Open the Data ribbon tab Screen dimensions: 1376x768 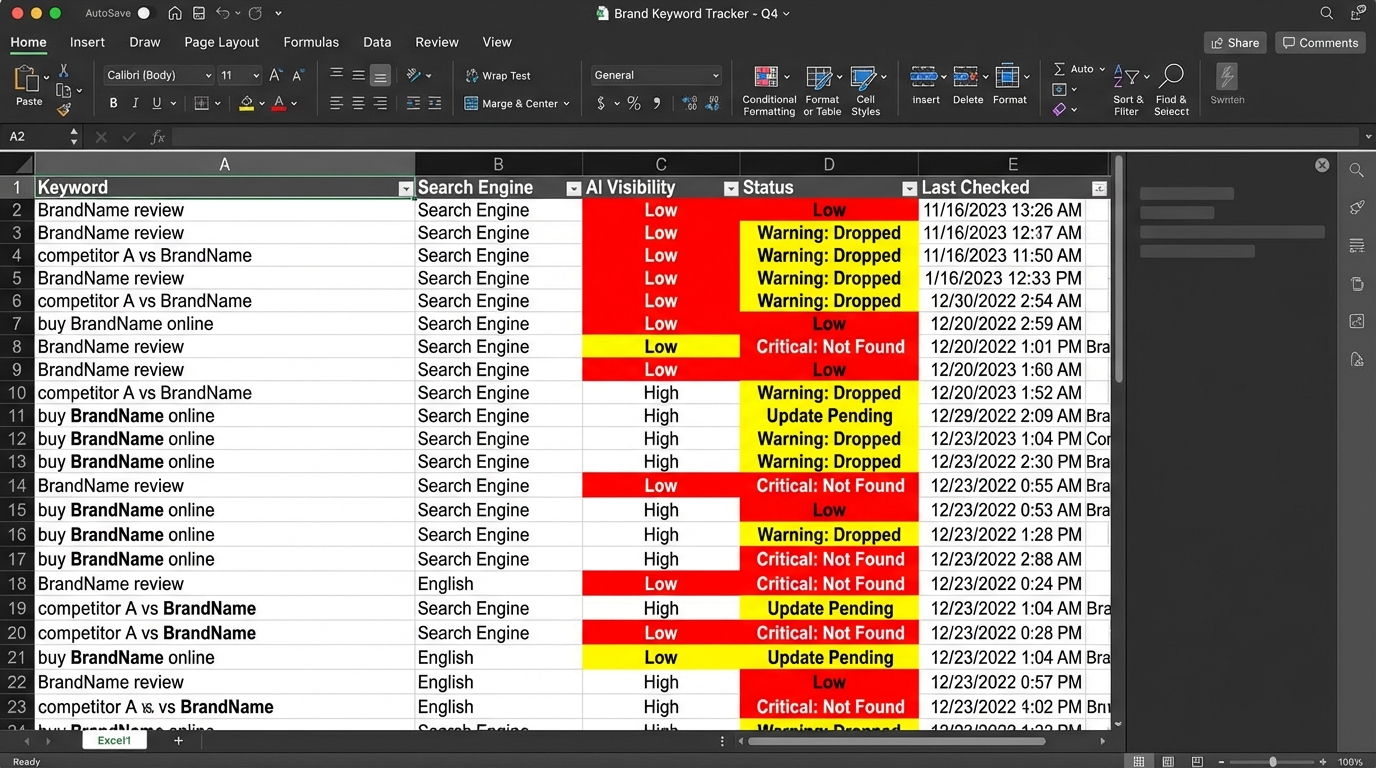(x=377, y=42)
